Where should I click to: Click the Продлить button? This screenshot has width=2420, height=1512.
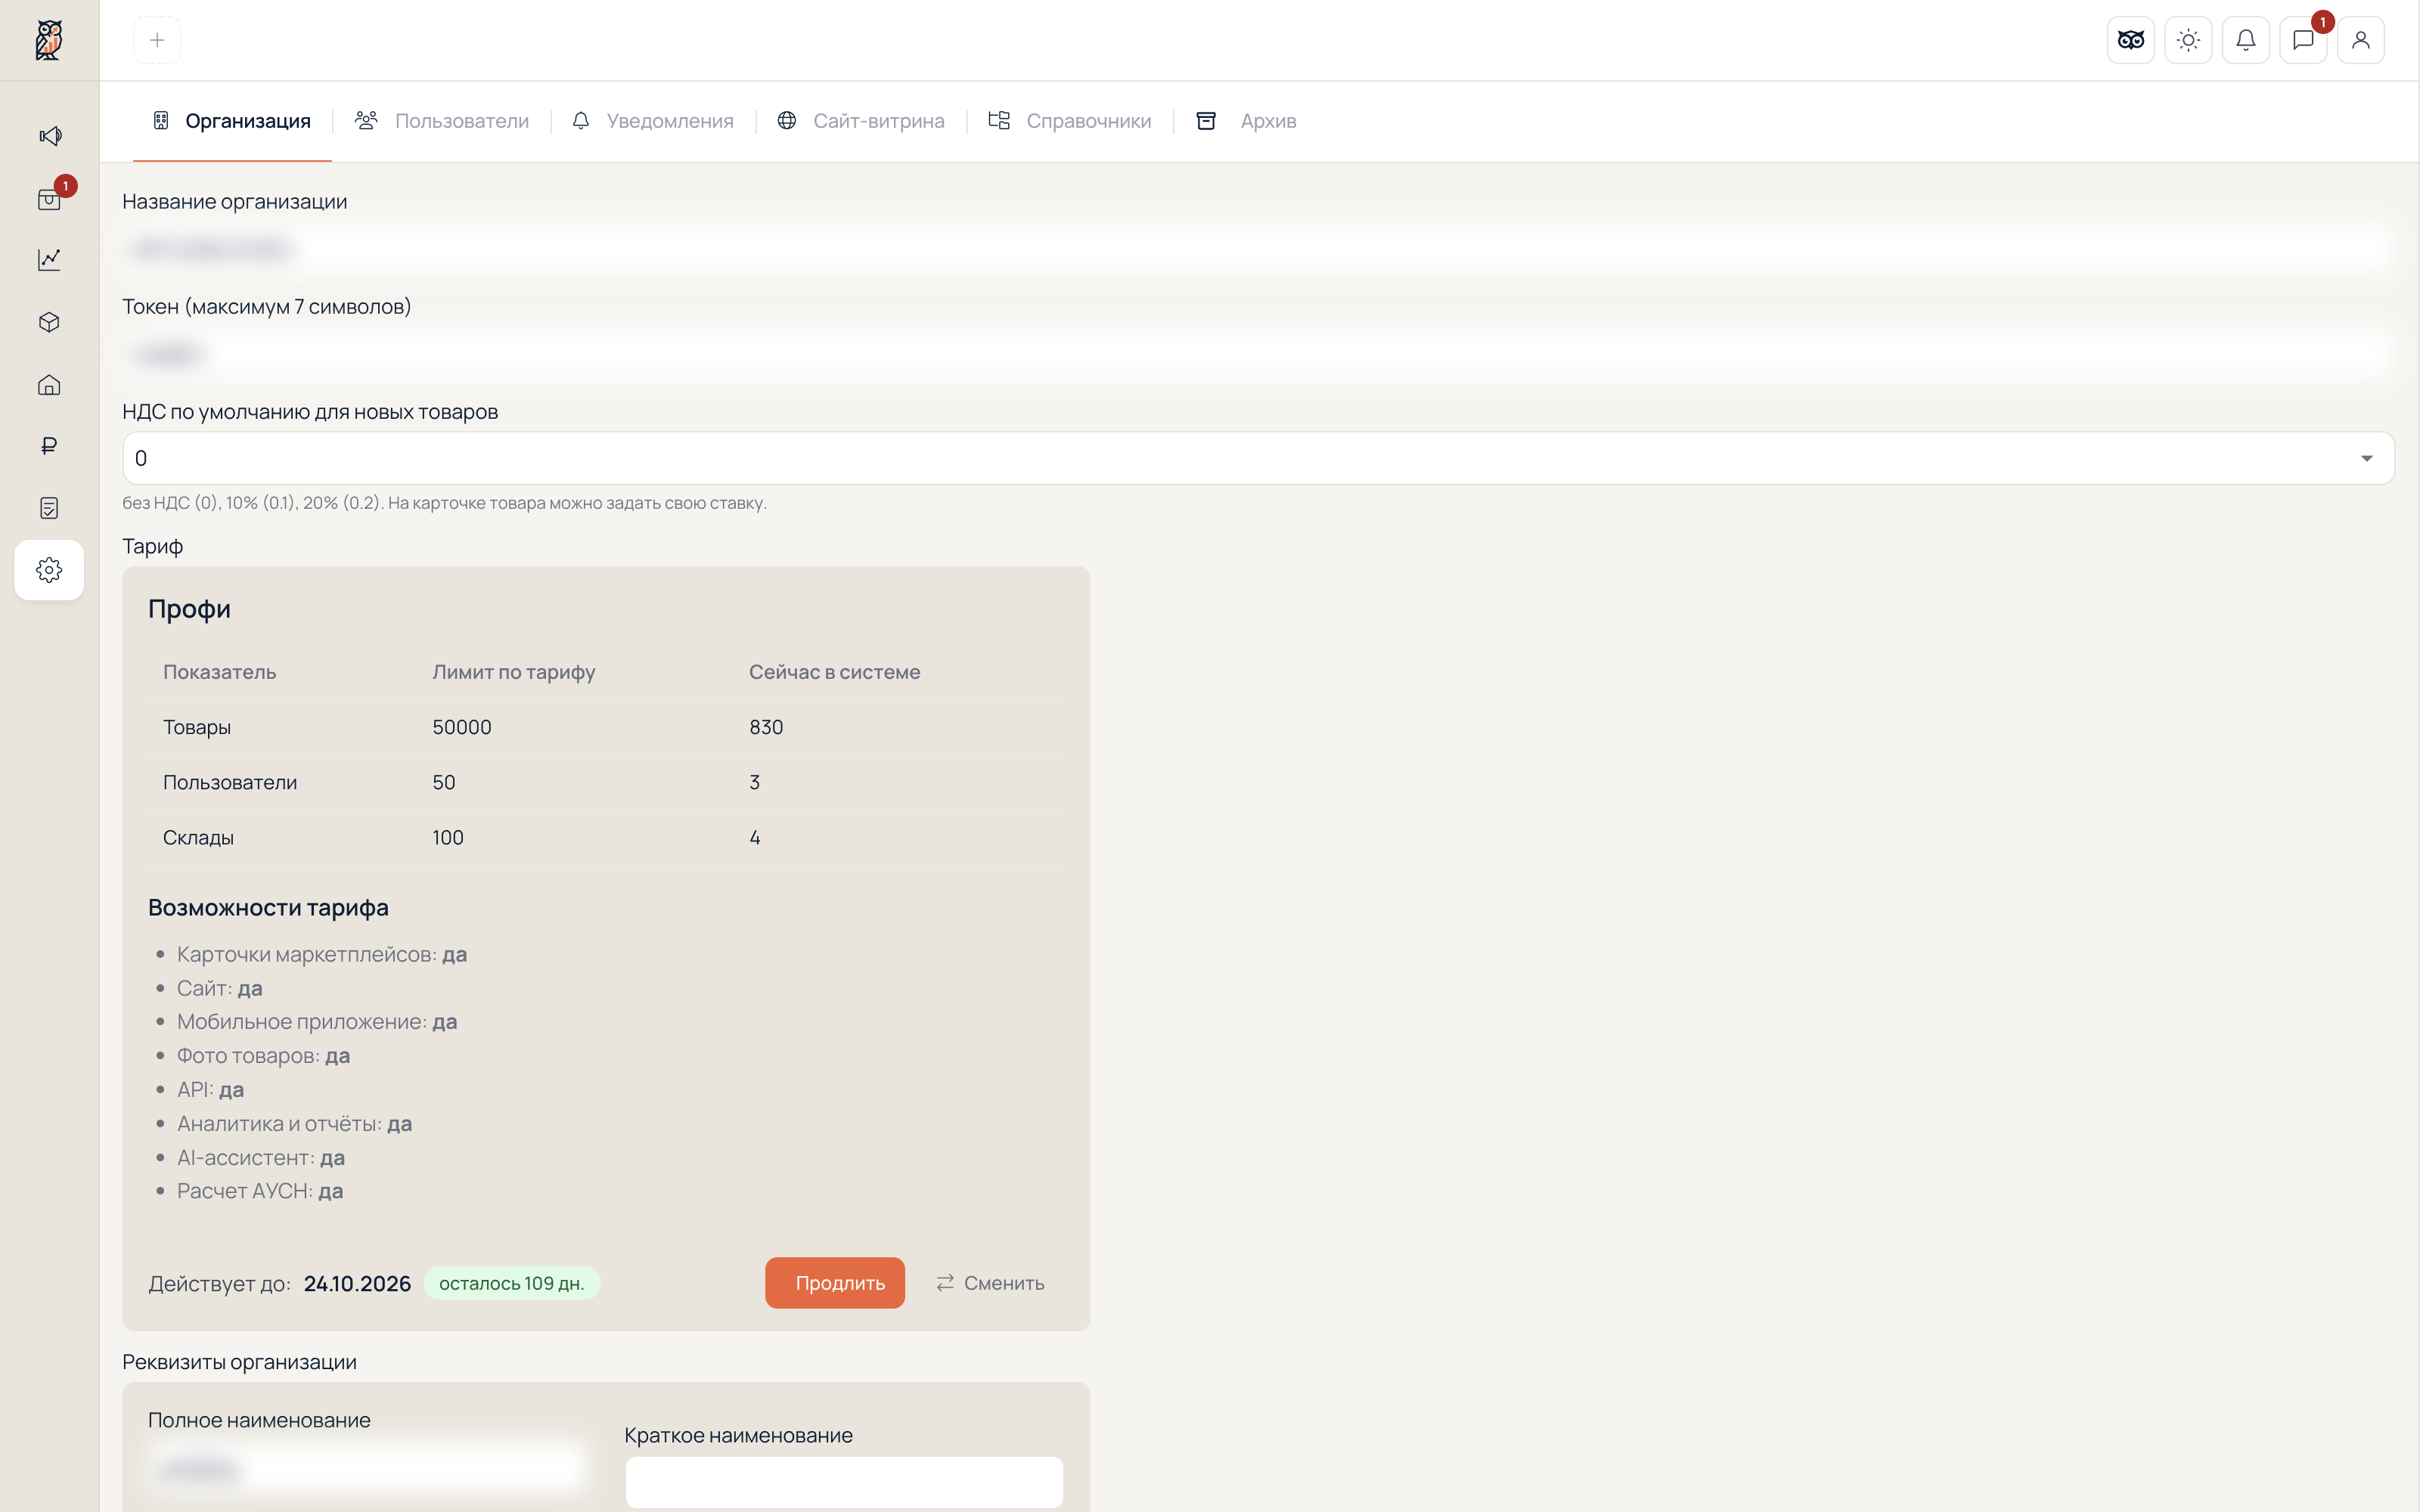(x=835, y=1283)
